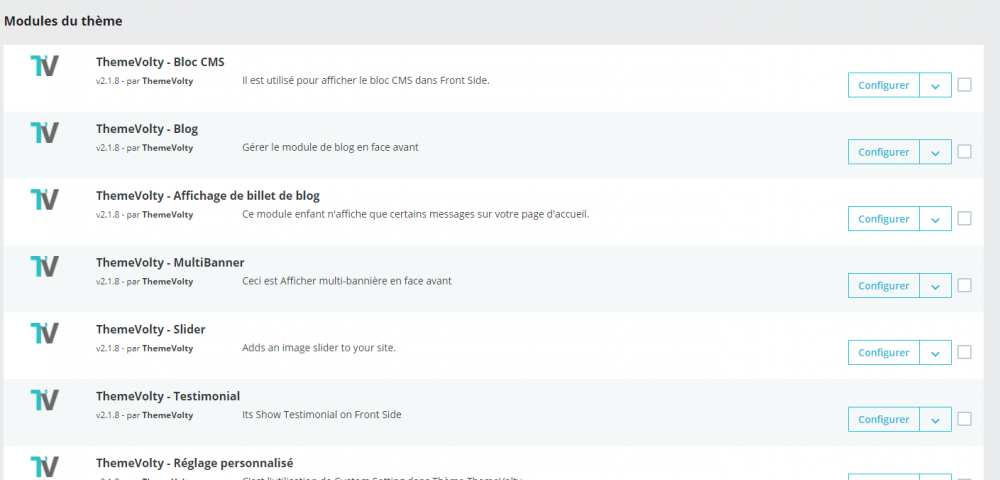Open dropdown arrow next to Bloc CMS Configurer
This screenshot has height=480, width=1000.
tap(936, 85)
